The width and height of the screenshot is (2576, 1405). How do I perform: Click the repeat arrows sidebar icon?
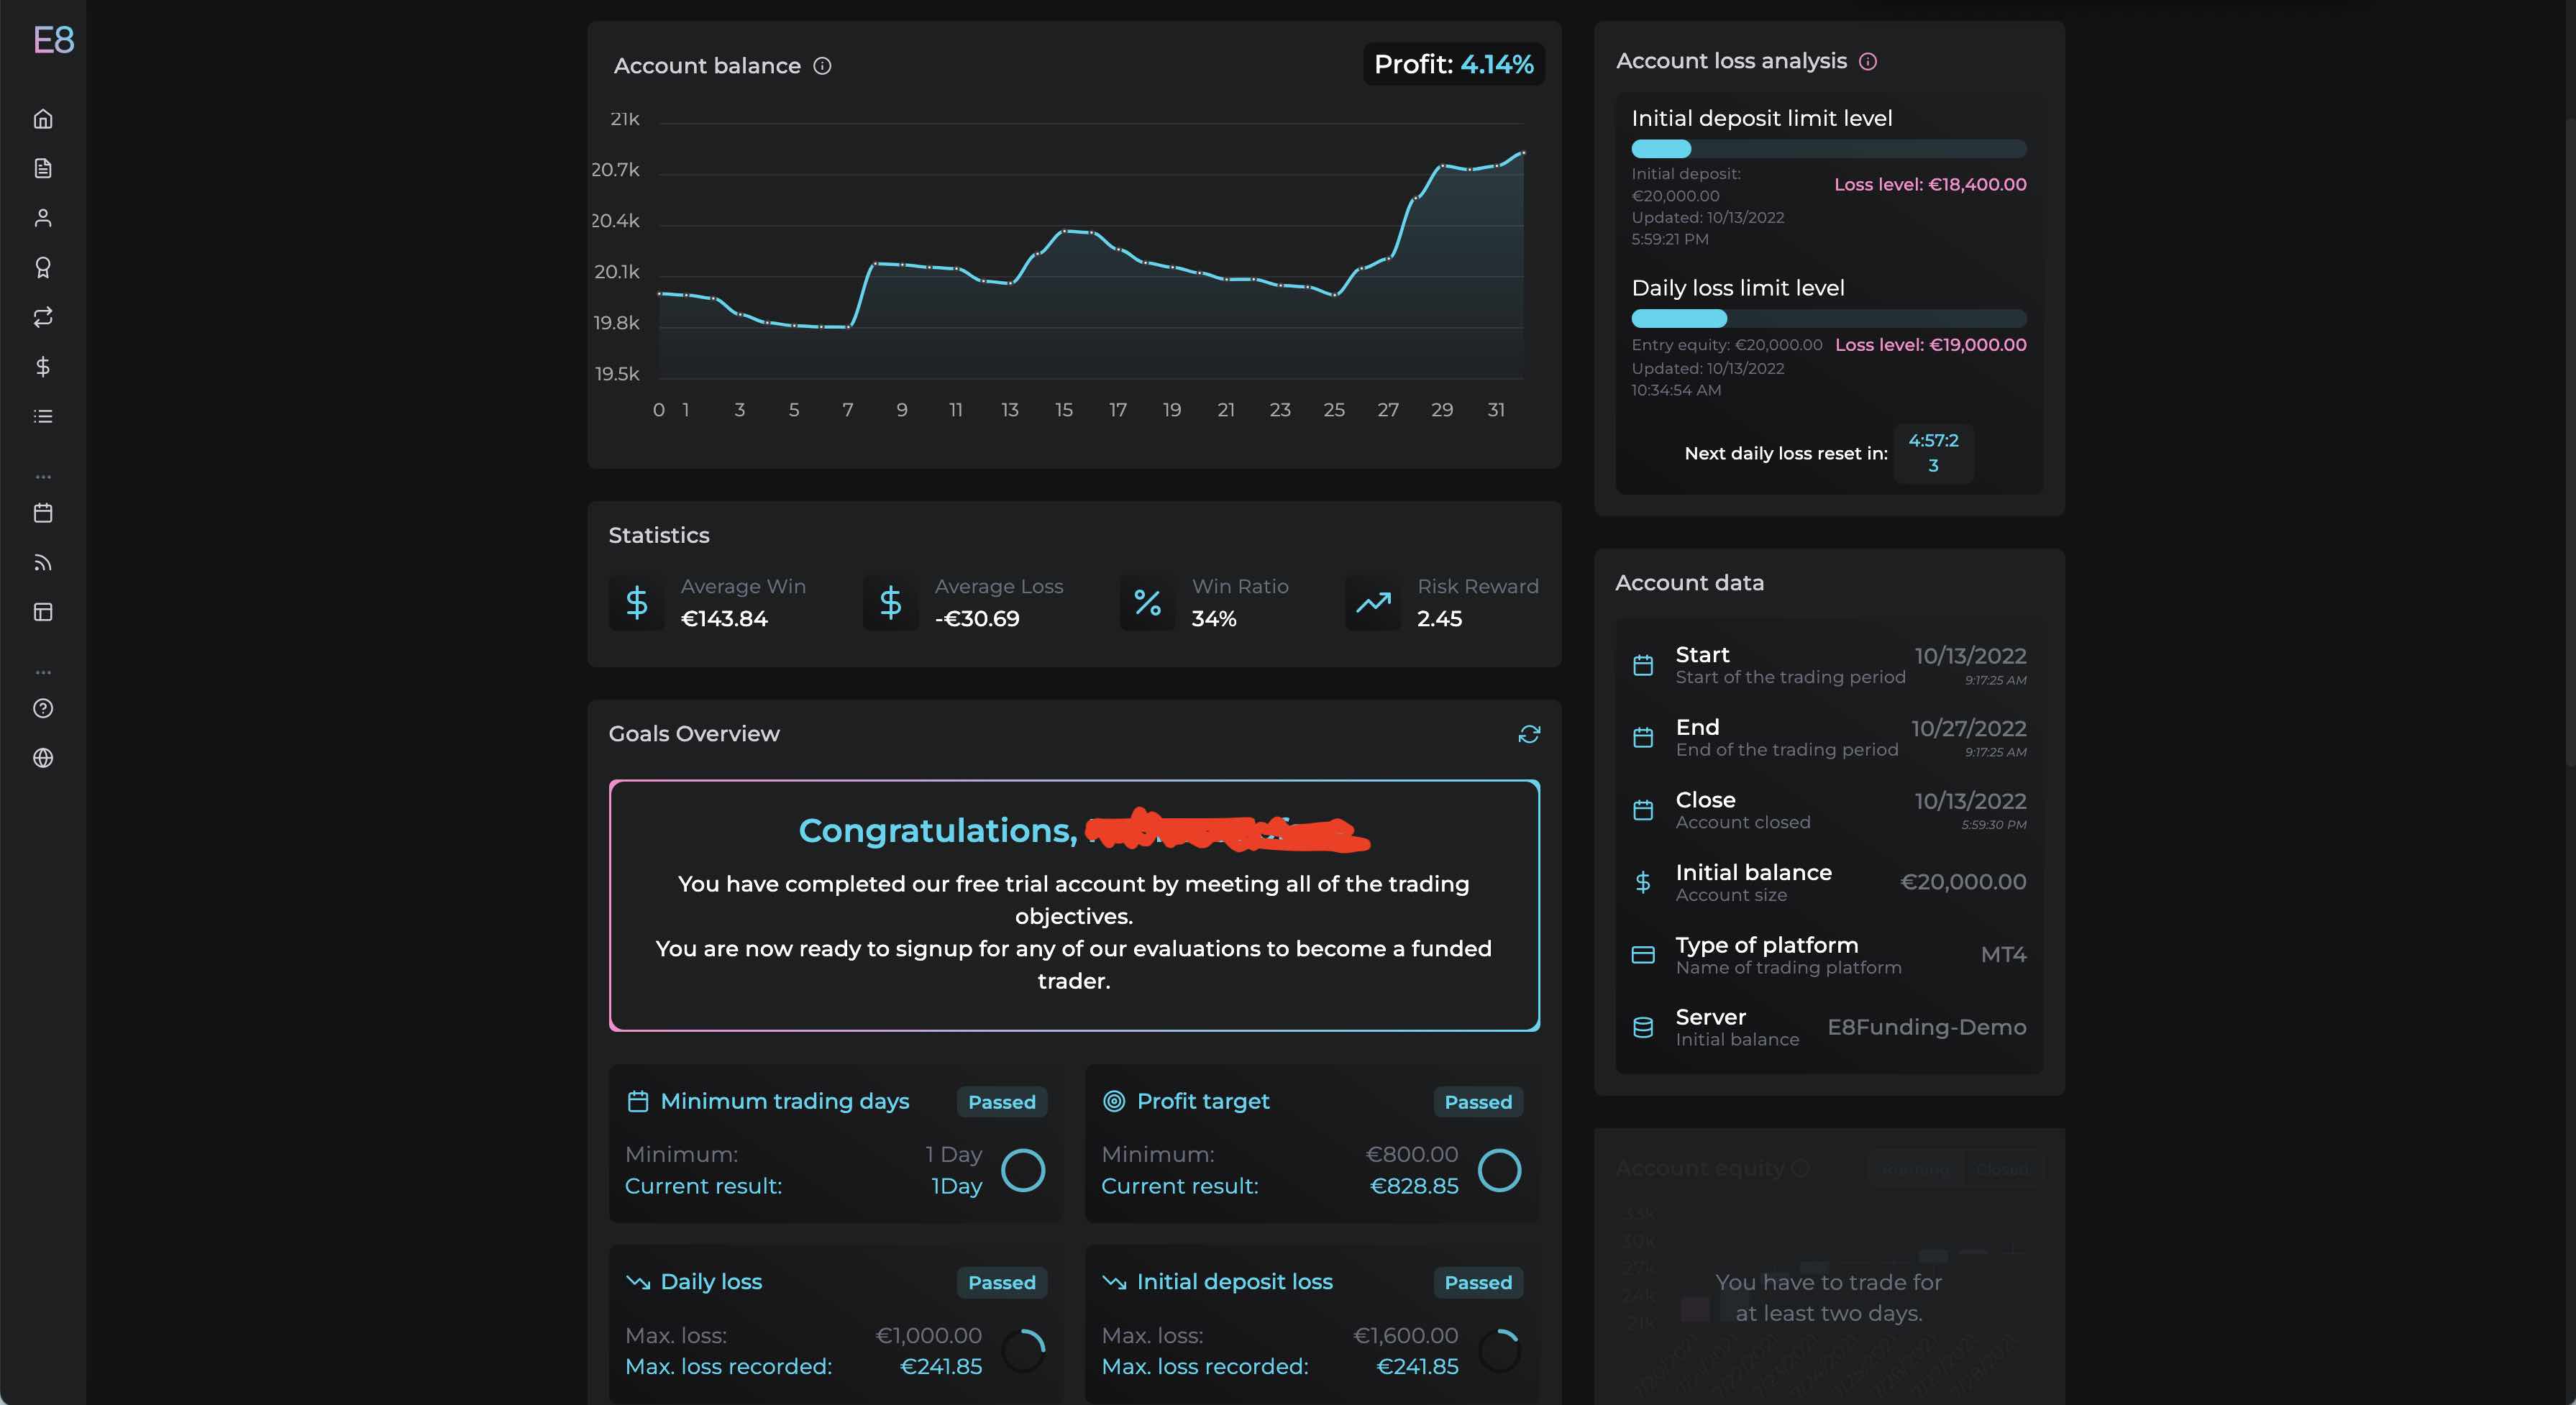point(43,317)
